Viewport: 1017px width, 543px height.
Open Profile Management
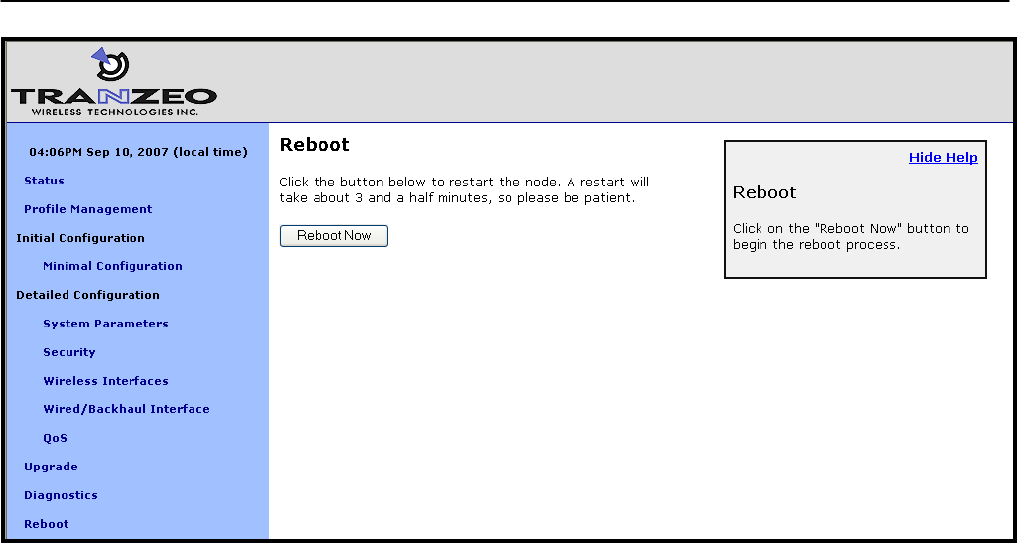(88, 209)
